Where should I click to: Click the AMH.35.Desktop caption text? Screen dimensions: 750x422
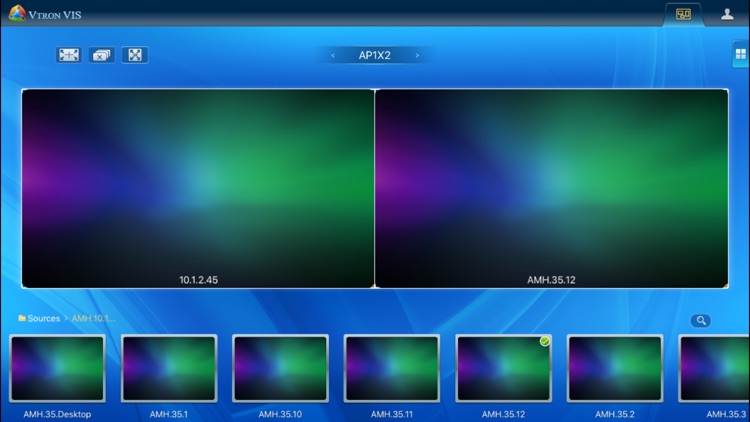click(x=57, y=414)
